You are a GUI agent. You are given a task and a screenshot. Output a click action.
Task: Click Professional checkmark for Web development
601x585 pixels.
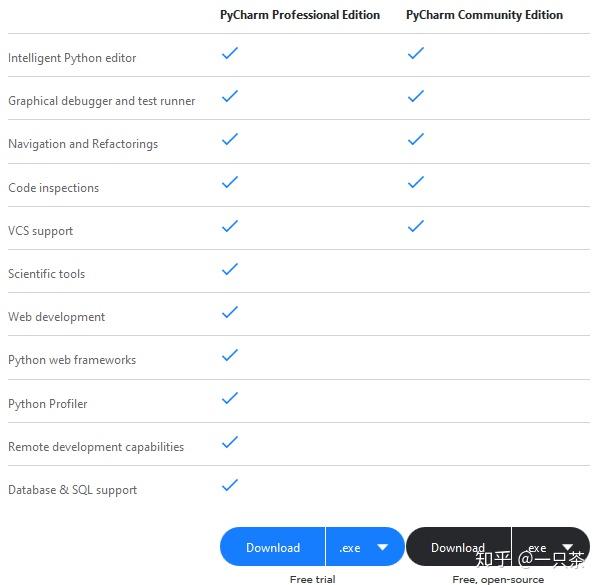click(x=230, y=312)
